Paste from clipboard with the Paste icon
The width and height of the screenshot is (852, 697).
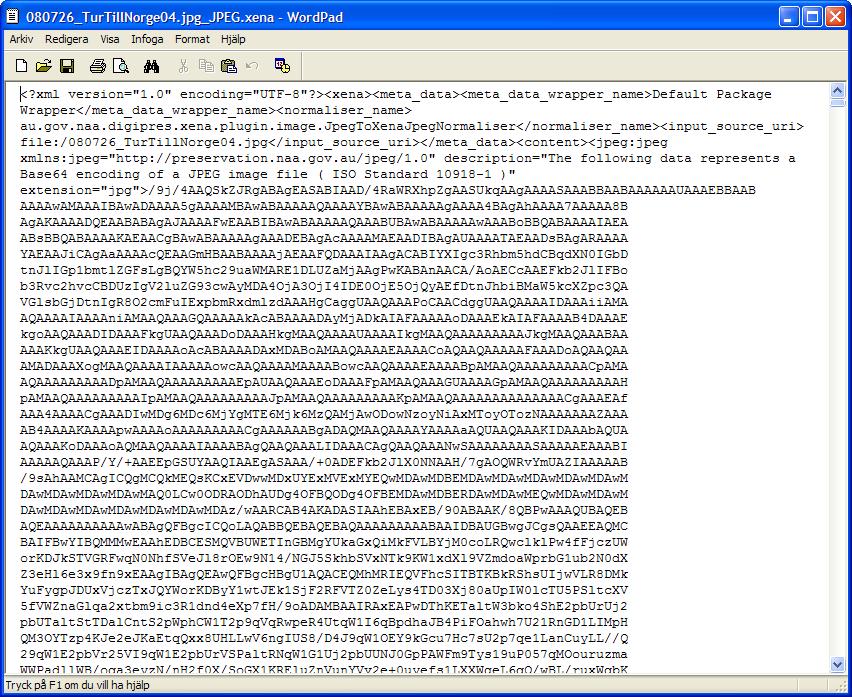pyautogui.click(x=229, y=66)
